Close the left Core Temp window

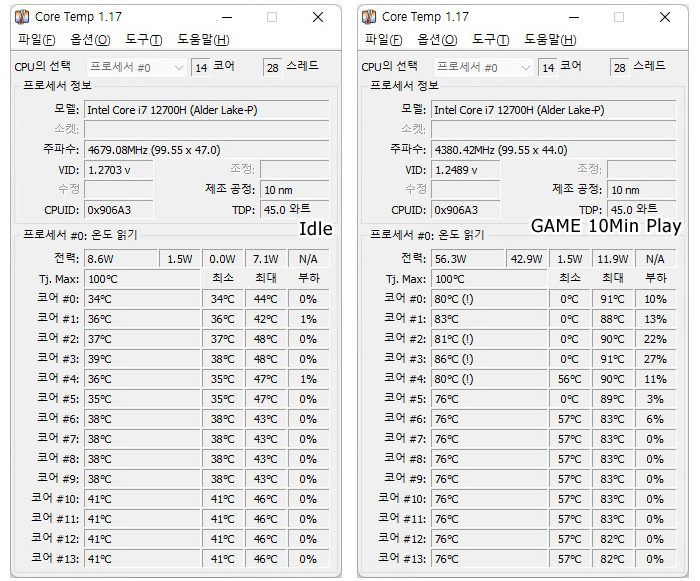click(x=318, y=17)
